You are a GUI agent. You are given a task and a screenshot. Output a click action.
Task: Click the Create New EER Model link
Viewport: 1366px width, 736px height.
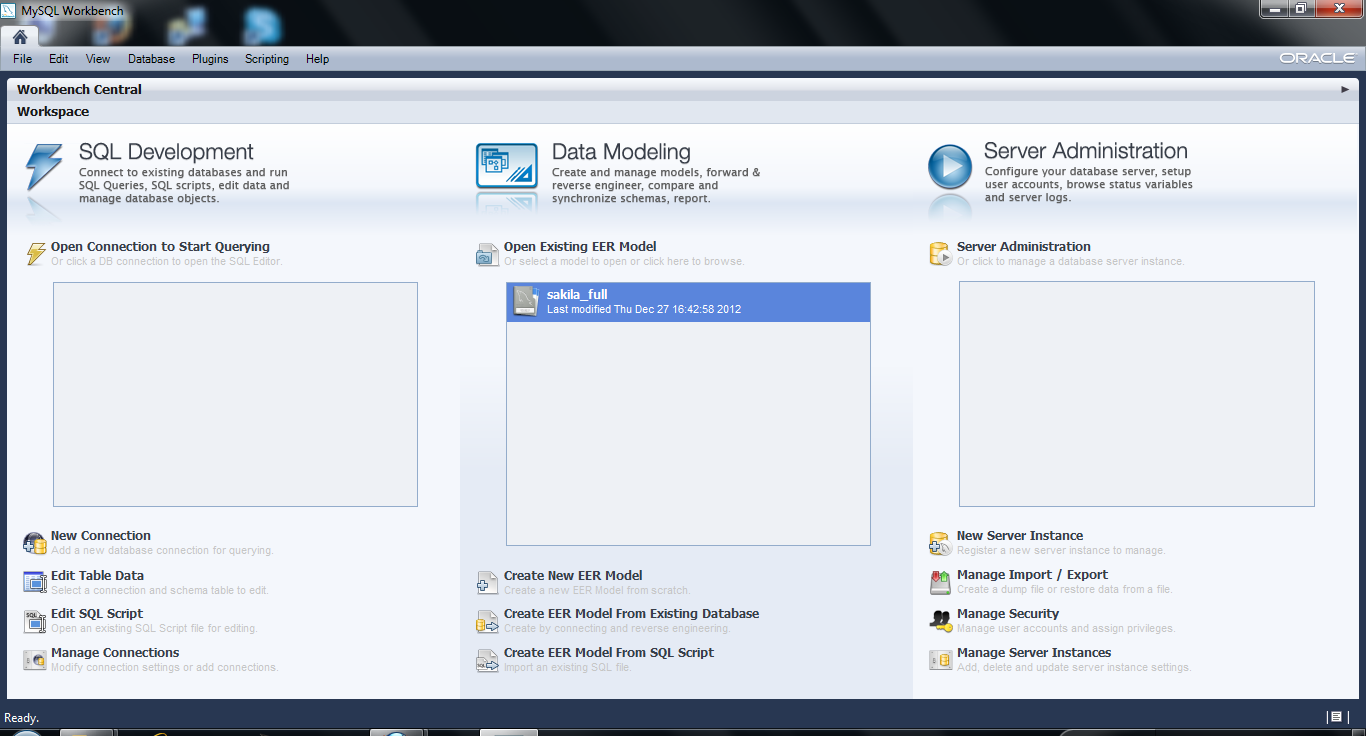click(573, 576)
